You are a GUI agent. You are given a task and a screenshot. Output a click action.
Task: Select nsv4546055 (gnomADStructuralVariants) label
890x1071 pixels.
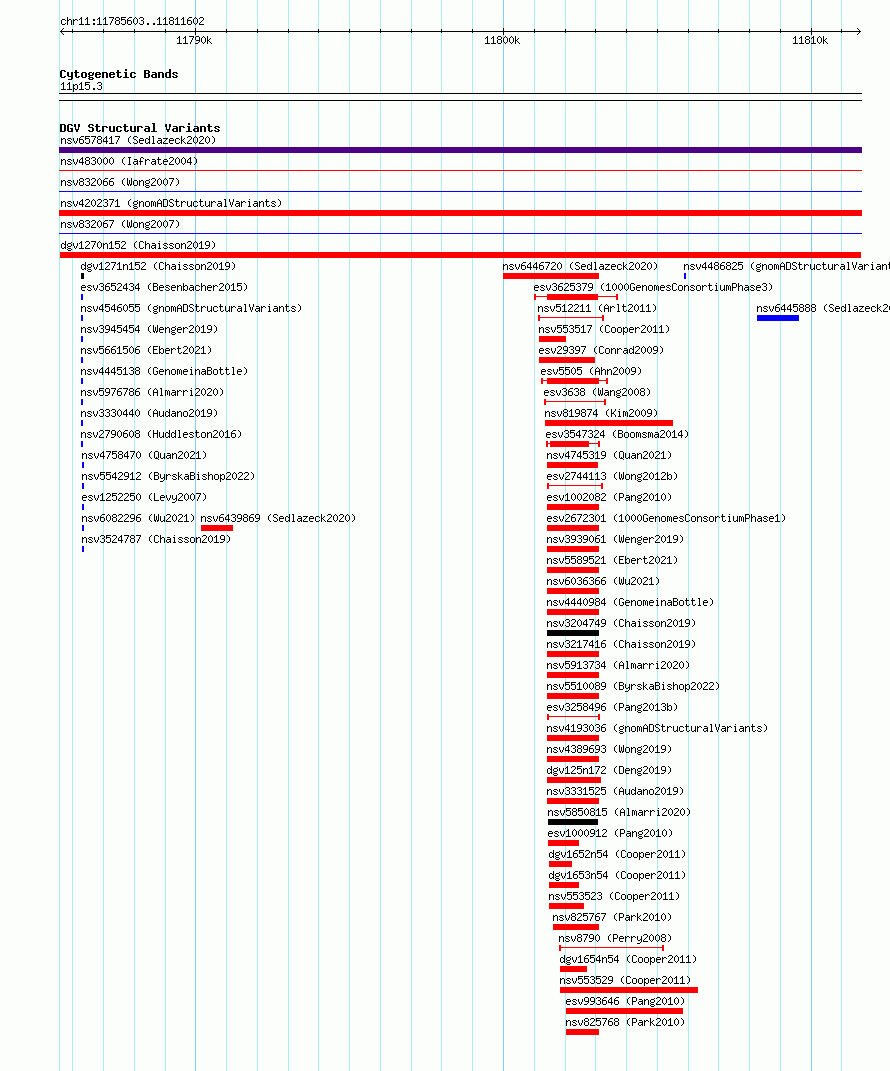tap(191, 308)
